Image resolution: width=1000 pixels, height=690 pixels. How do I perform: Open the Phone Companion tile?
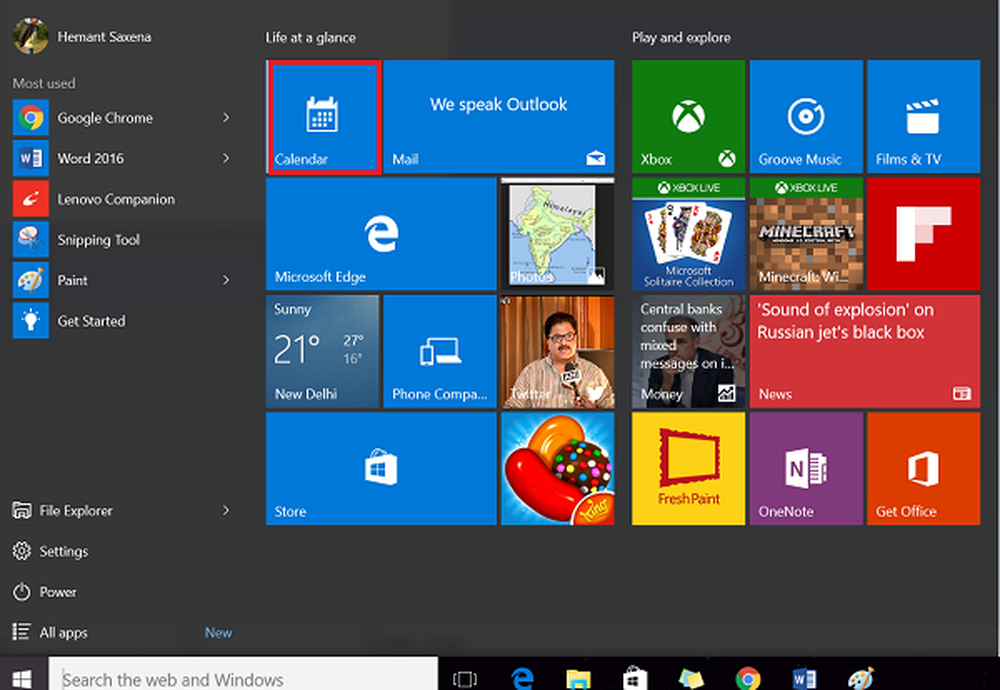click(x=439, y=351)
